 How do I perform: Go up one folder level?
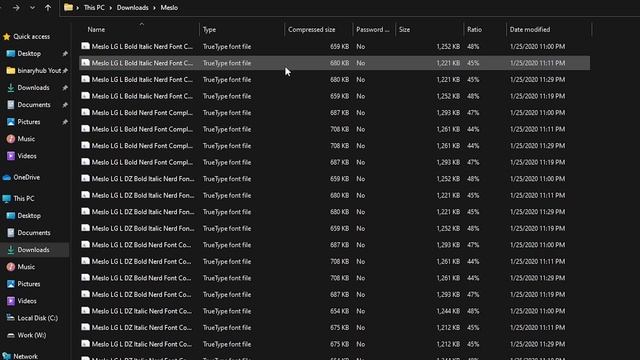pos(48,8)
